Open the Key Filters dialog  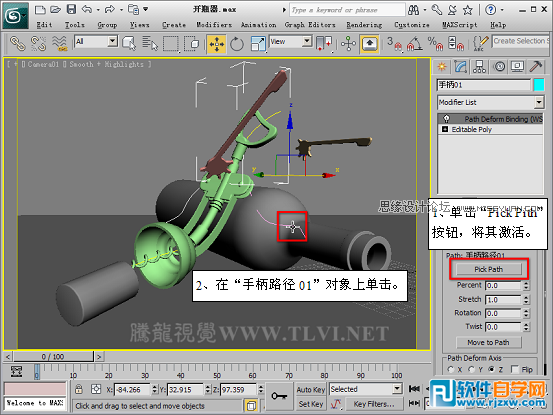click(374, 404)
